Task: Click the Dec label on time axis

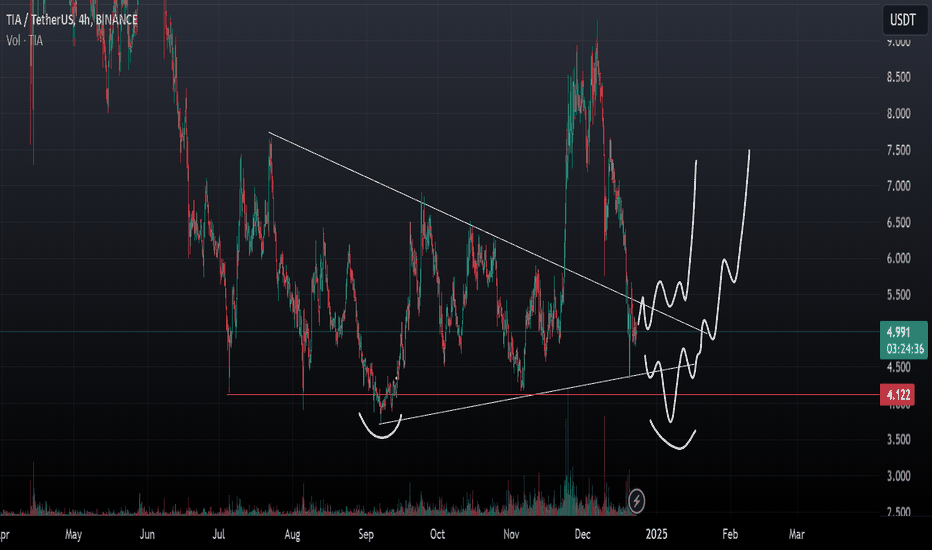Action: pos(582,534)
